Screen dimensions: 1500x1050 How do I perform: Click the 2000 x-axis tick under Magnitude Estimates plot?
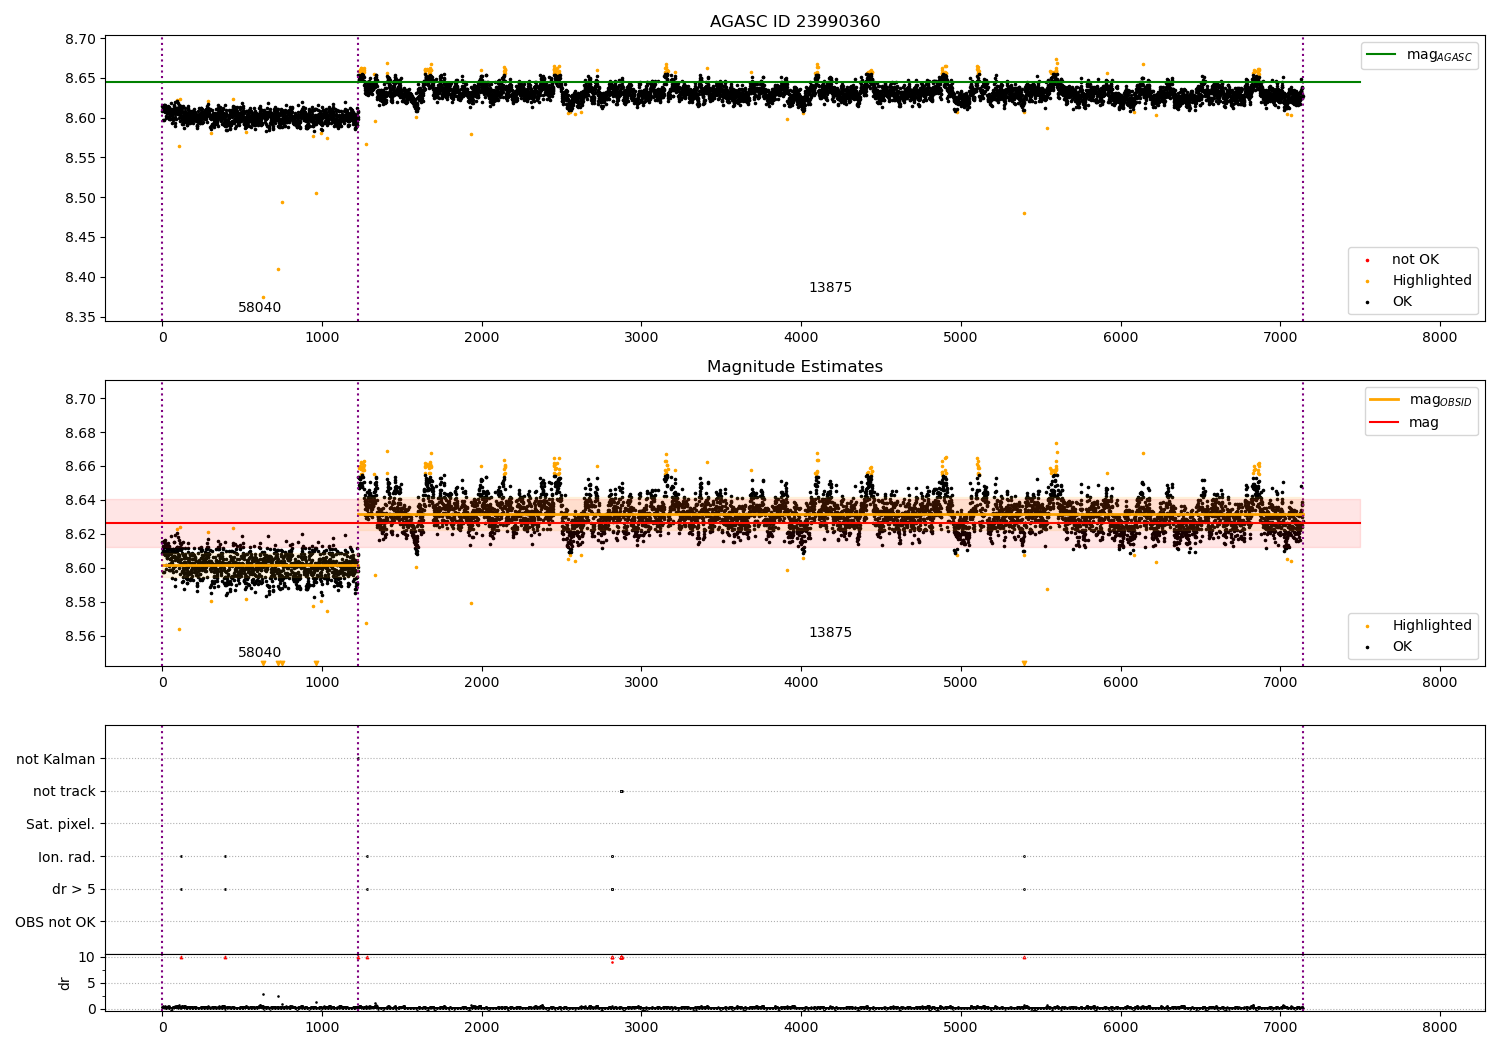(x=482, y=683)
